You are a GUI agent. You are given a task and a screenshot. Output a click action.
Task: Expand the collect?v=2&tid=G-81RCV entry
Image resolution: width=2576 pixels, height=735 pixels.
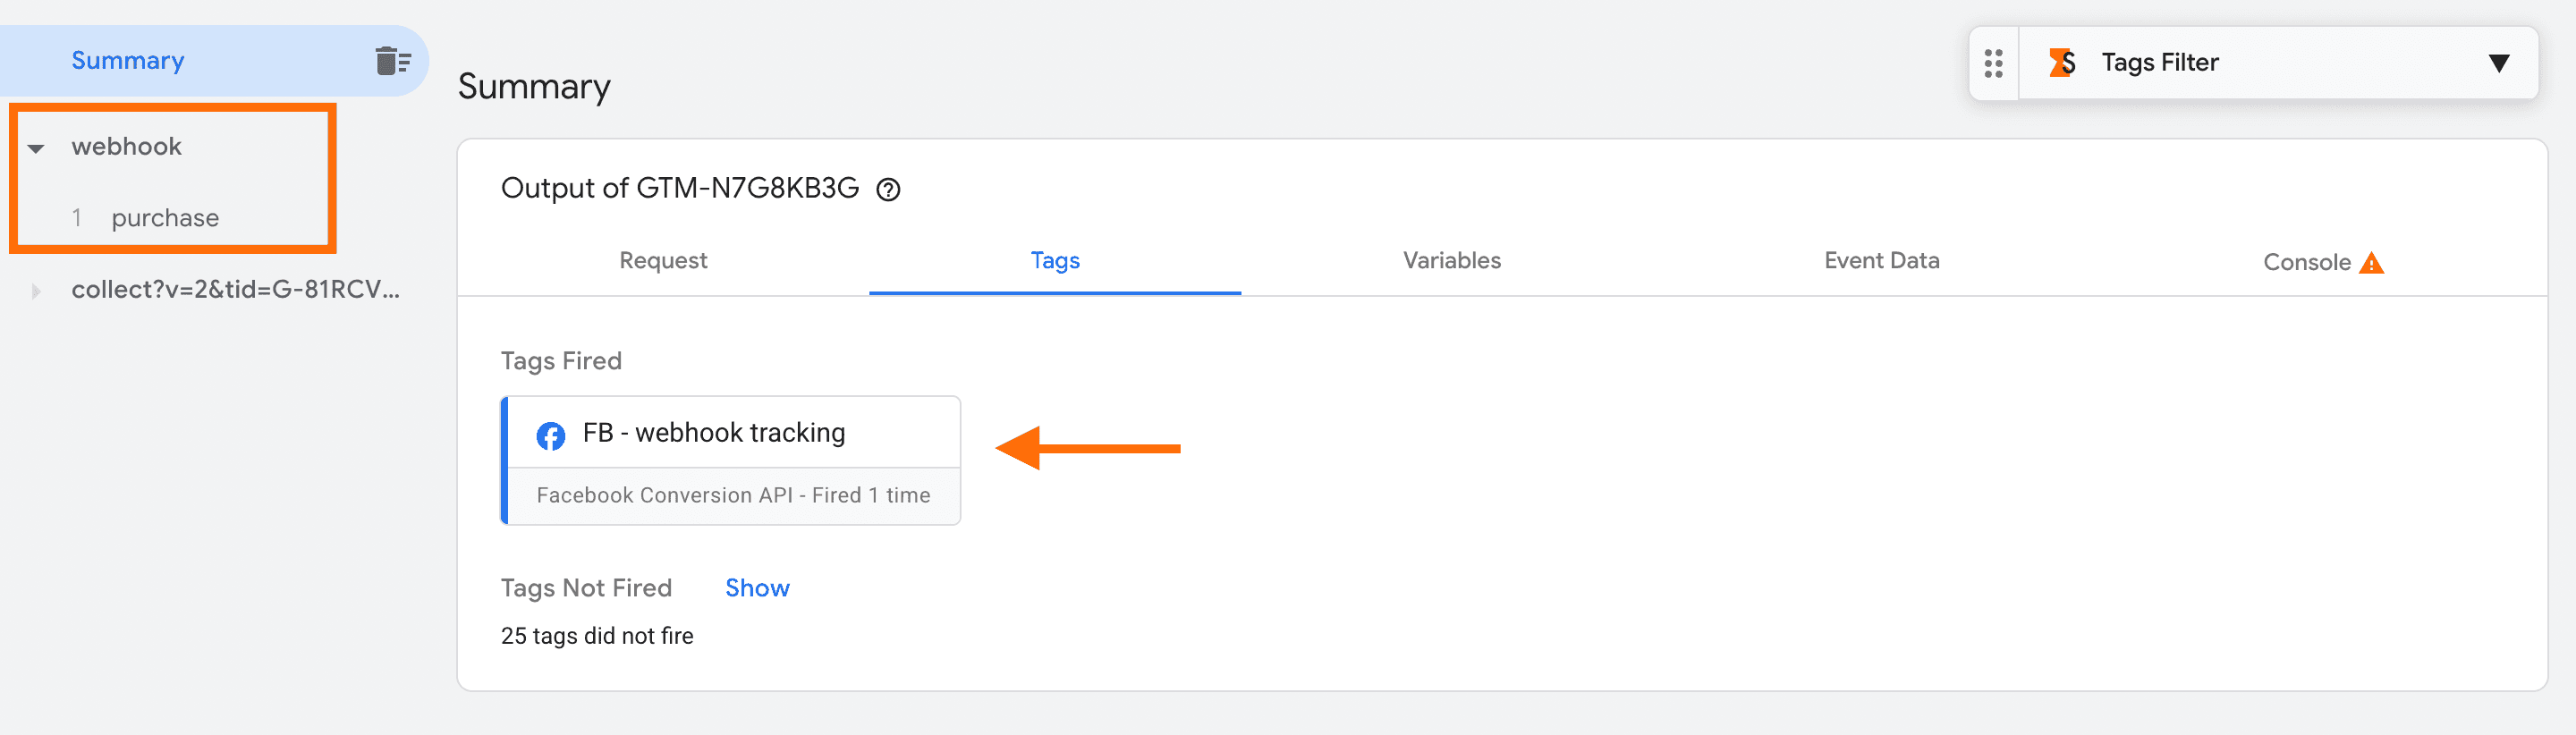point(36,290)
